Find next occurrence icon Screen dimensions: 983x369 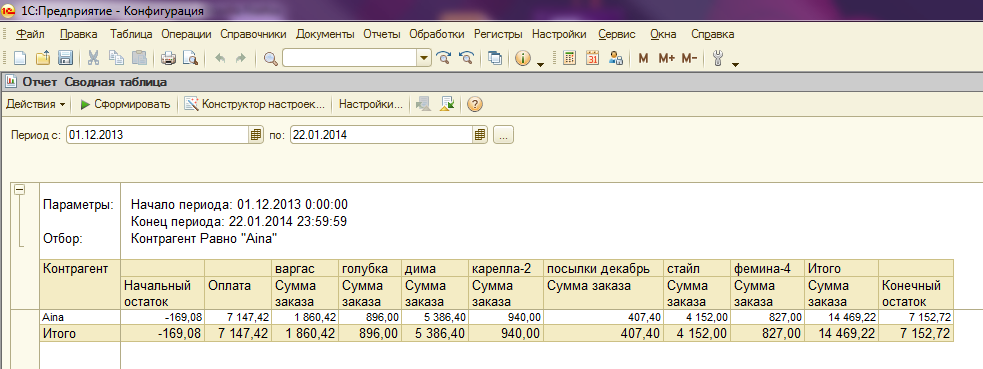[x=444, y=58]
